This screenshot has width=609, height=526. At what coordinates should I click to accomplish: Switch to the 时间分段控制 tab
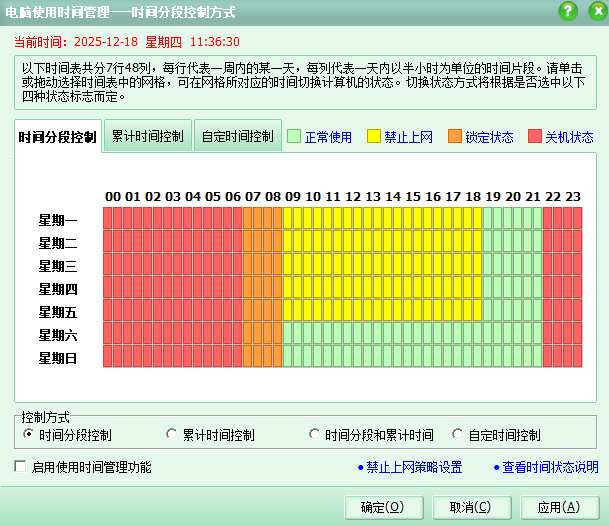tap(59, 138)
